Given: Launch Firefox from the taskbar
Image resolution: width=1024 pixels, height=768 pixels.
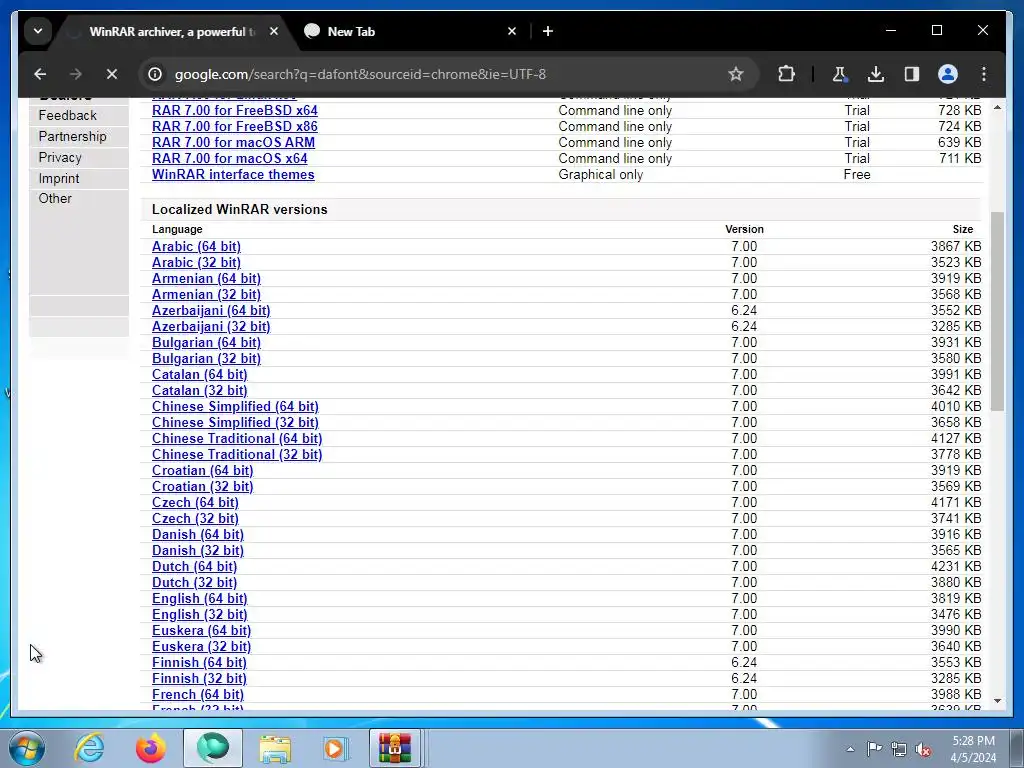Looking at the screenshot, I should 150,748.
